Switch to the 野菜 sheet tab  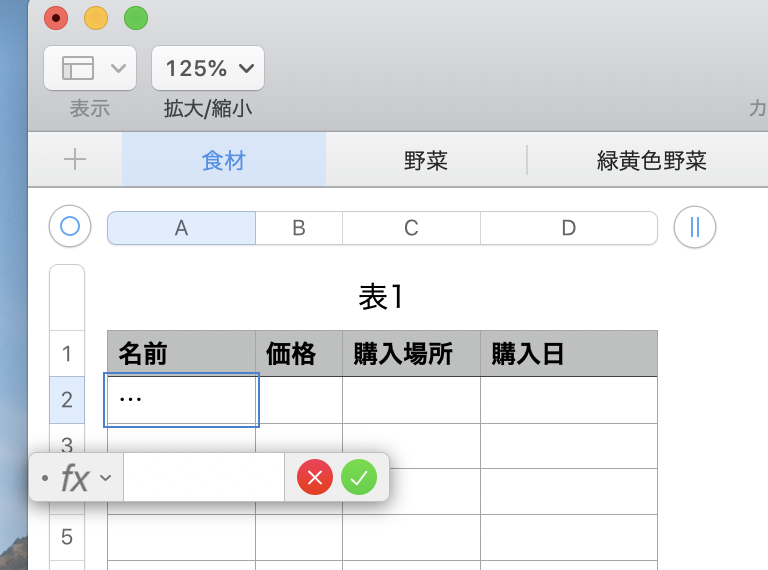[426, 160]
